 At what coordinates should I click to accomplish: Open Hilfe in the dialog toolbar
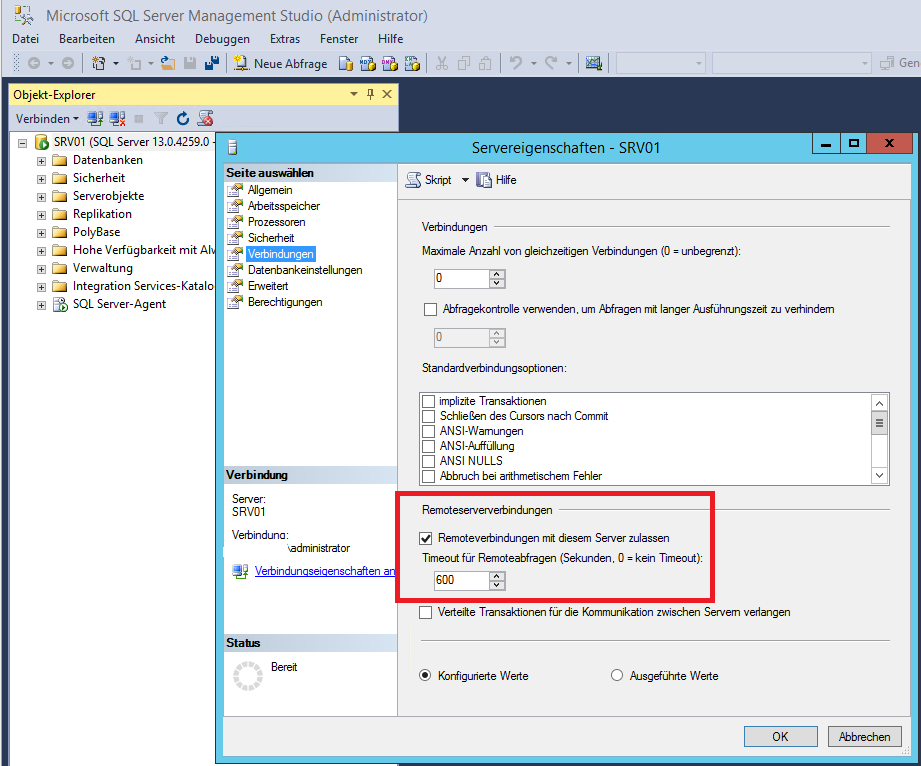click(x=497, y=180)
